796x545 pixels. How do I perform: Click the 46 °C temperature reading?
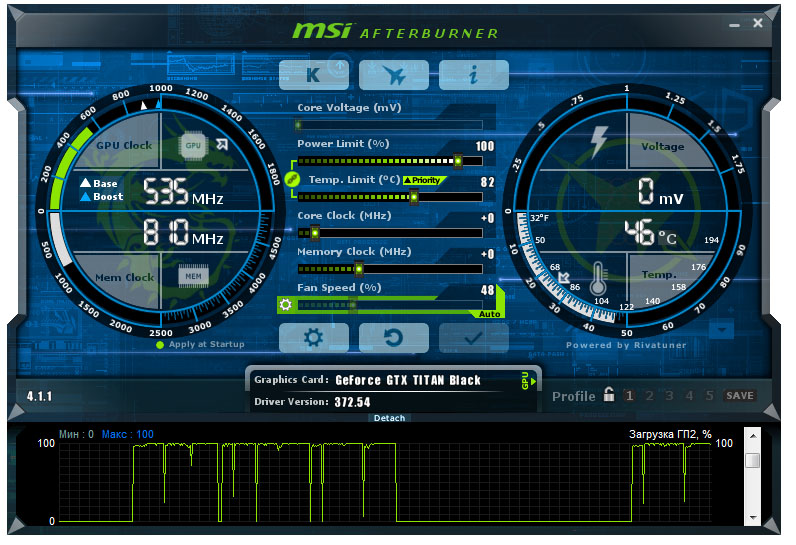pyautogui.click(x=651, y=233)
